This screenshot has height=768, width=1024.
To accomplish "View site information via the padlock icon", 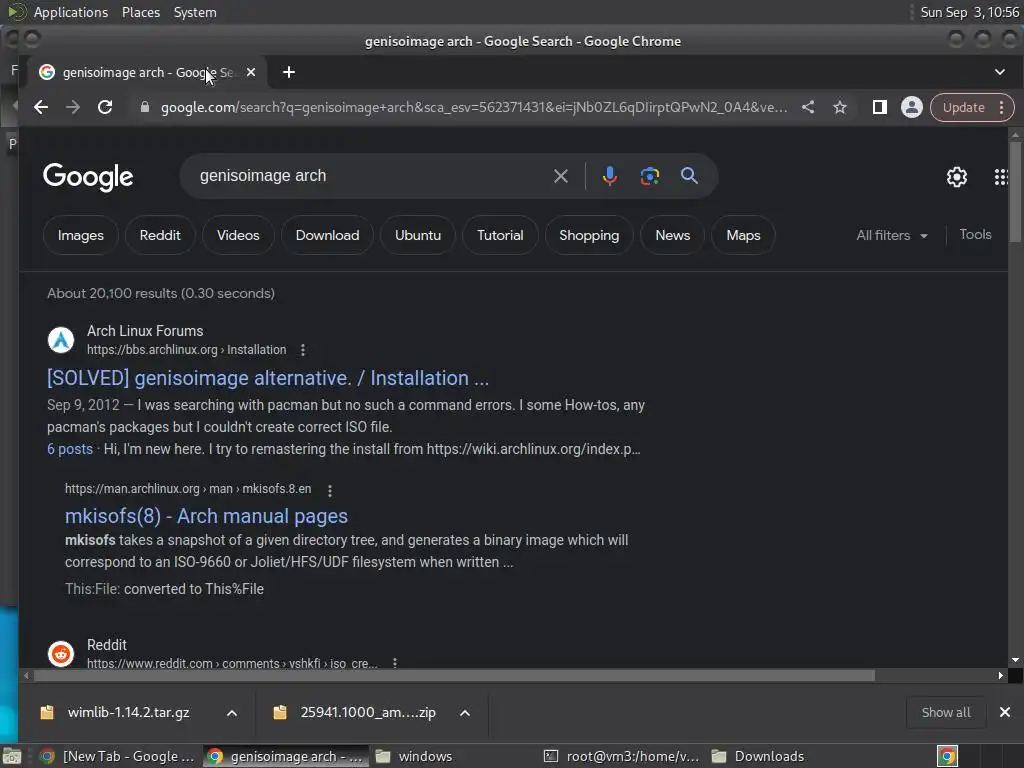I will (145, 107).
